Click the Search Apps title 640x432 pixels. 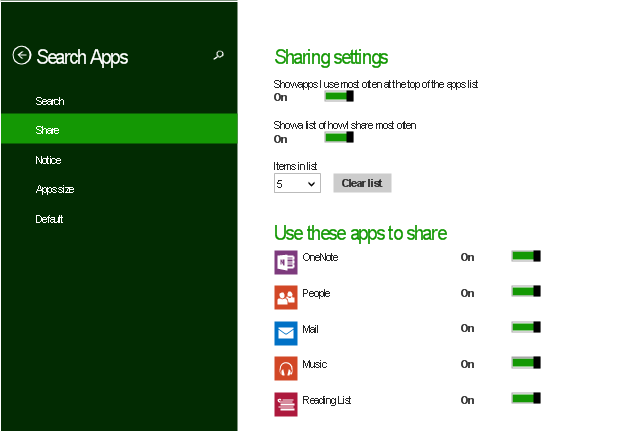point(82,57)
